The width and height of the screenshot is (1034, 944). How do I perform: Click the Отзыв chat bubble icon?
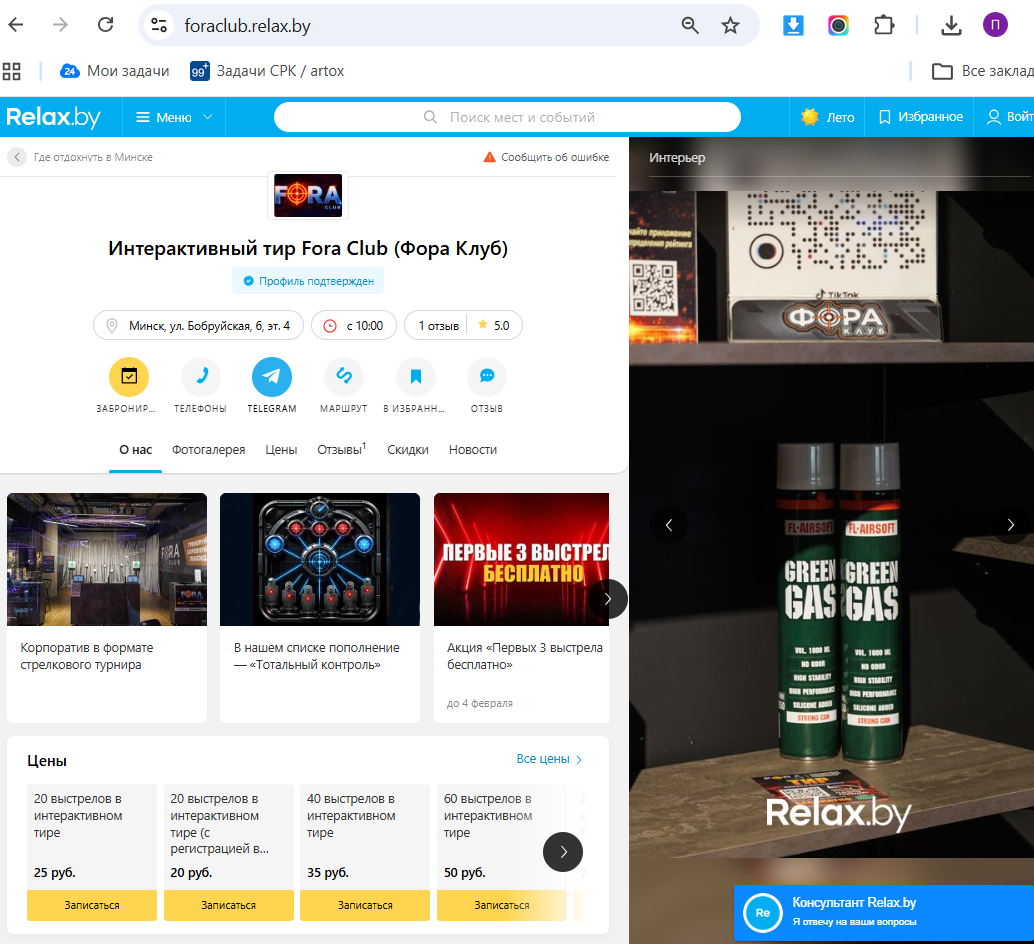click(x=487, y=376)
